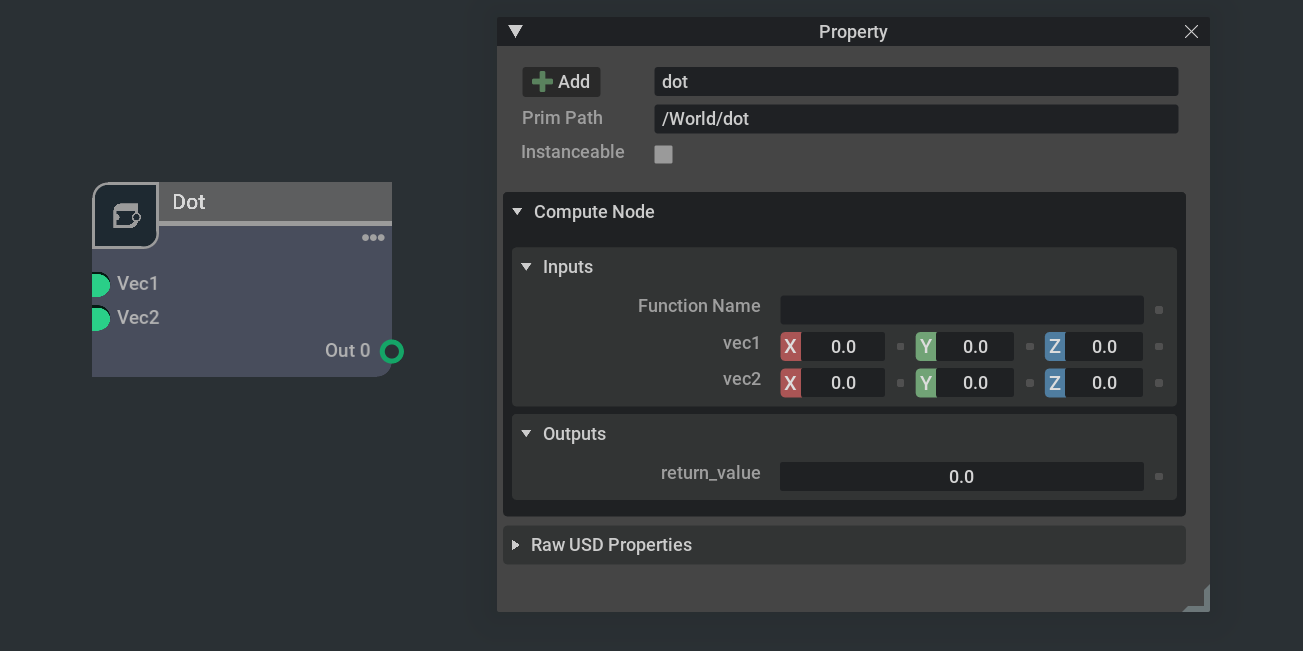Toggle the Instanceable checkbox
Viewport: 1303px width, 651px height.
tap(663, 154)
